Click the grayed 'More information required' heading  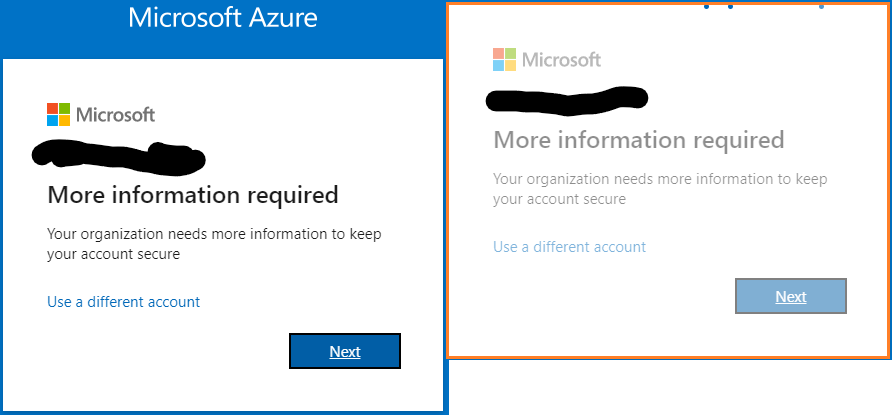[639, 140]
